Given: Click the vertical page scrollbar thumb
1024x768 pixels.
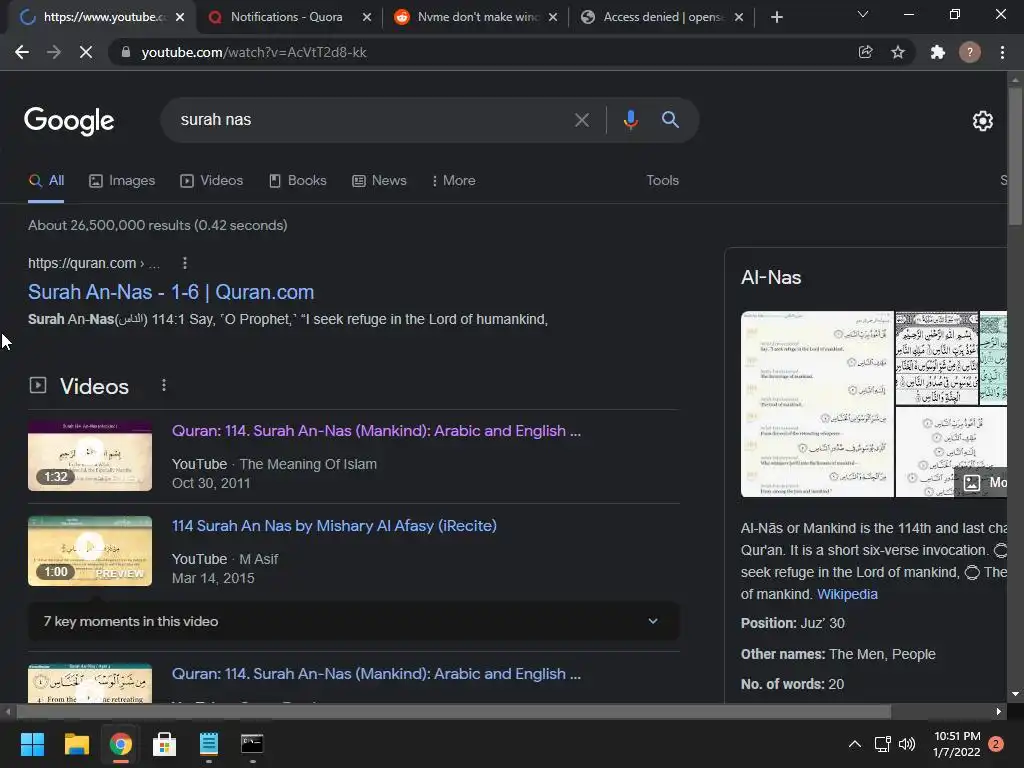Looking at the screenshot, I should [1015, 155].
